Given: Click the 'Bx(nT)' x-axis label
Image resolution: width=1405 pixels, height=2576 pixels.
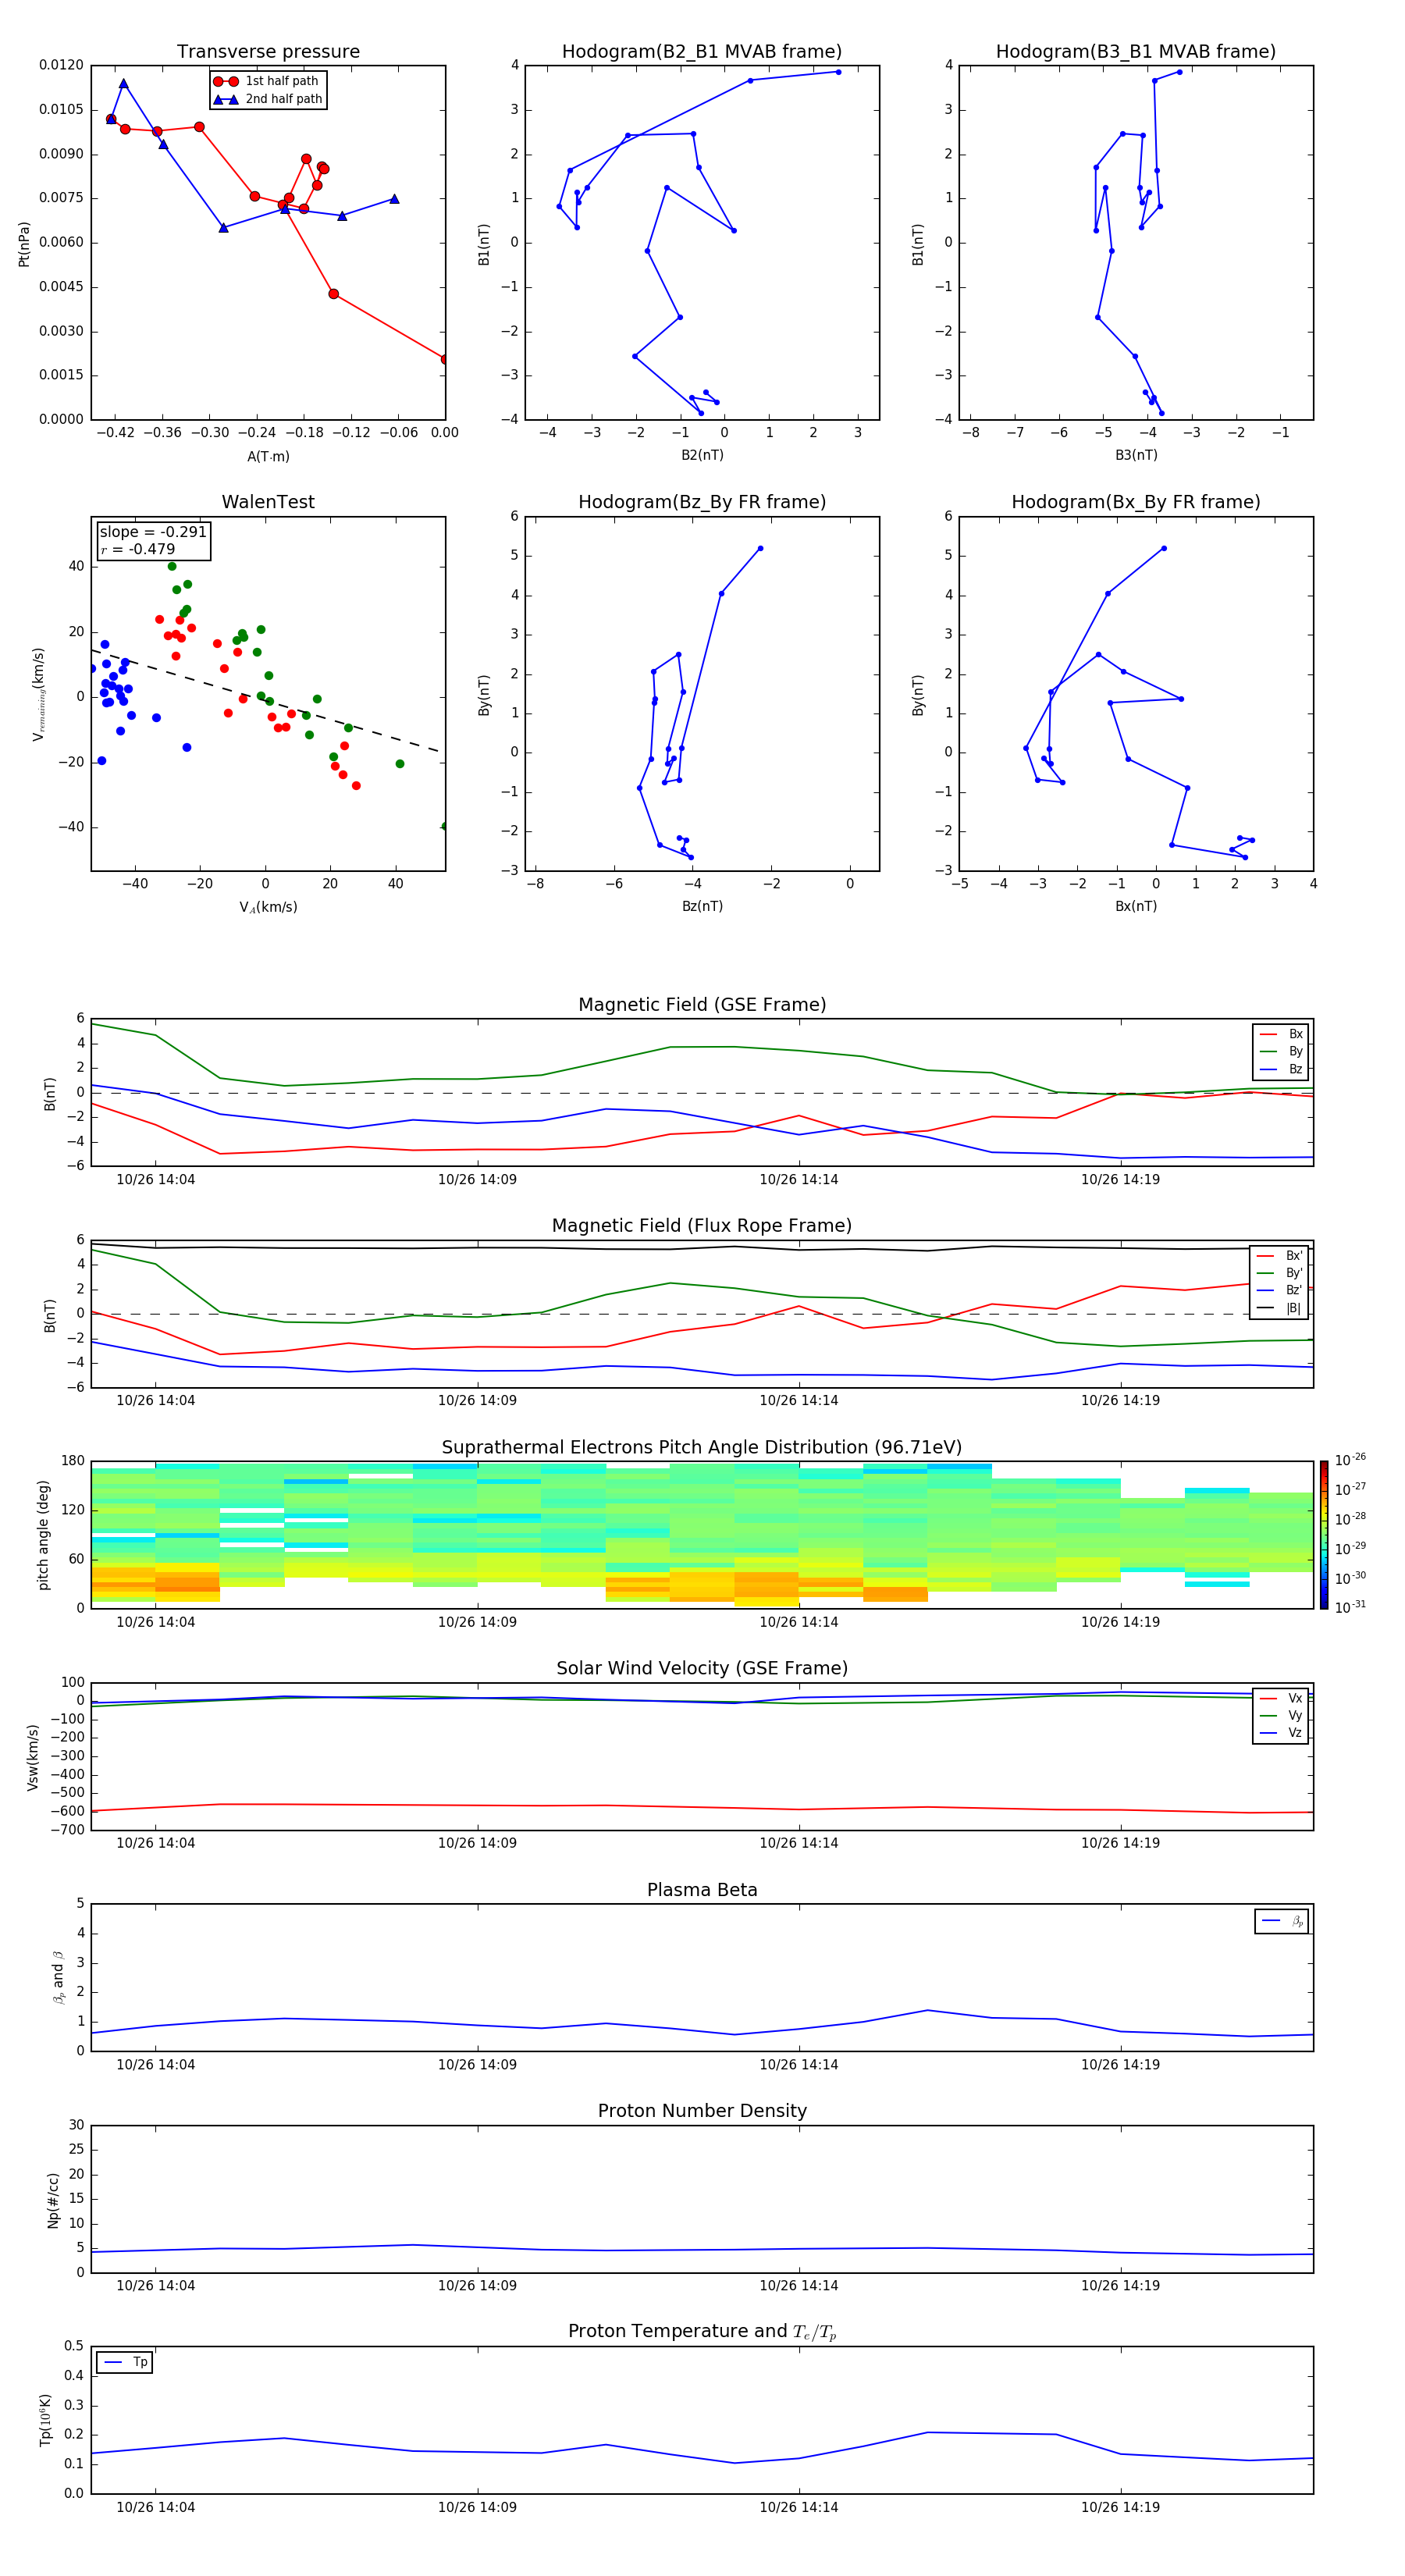Looking at the screenshot, I should pyautogui.click(x=1136, y=906).
